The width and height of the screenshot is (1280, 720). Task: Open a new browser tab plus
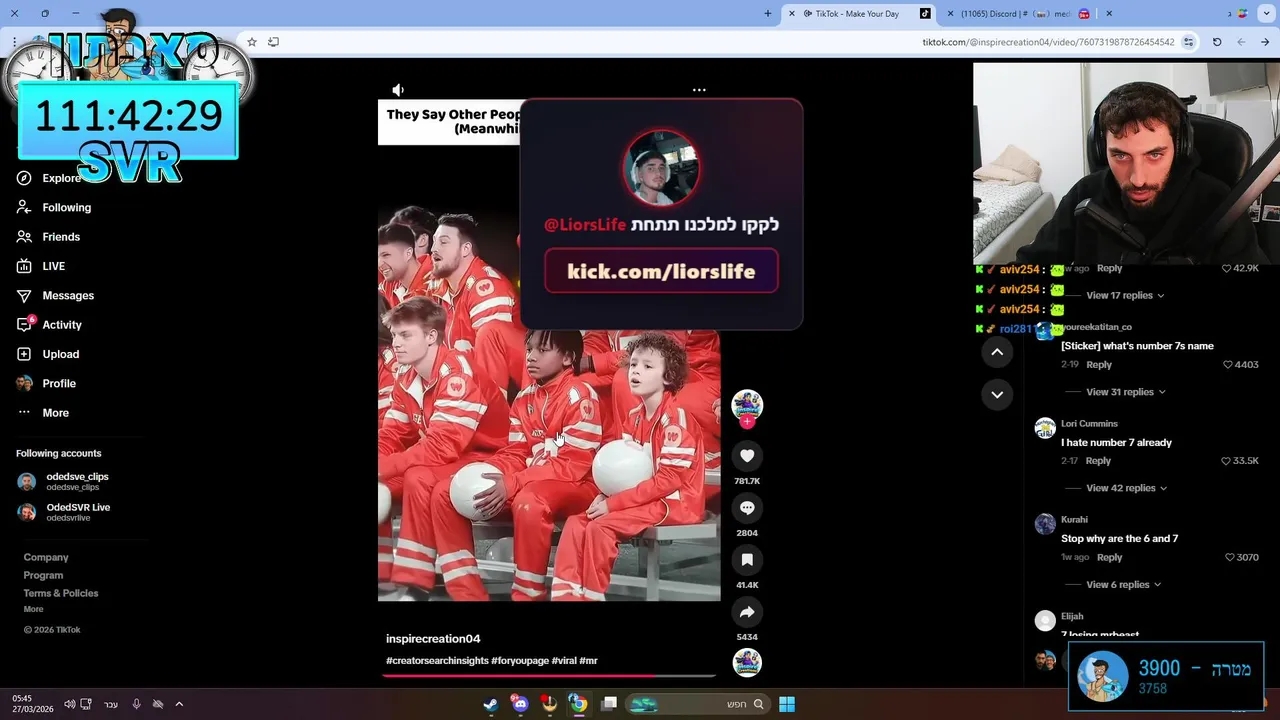click(768, 14)
